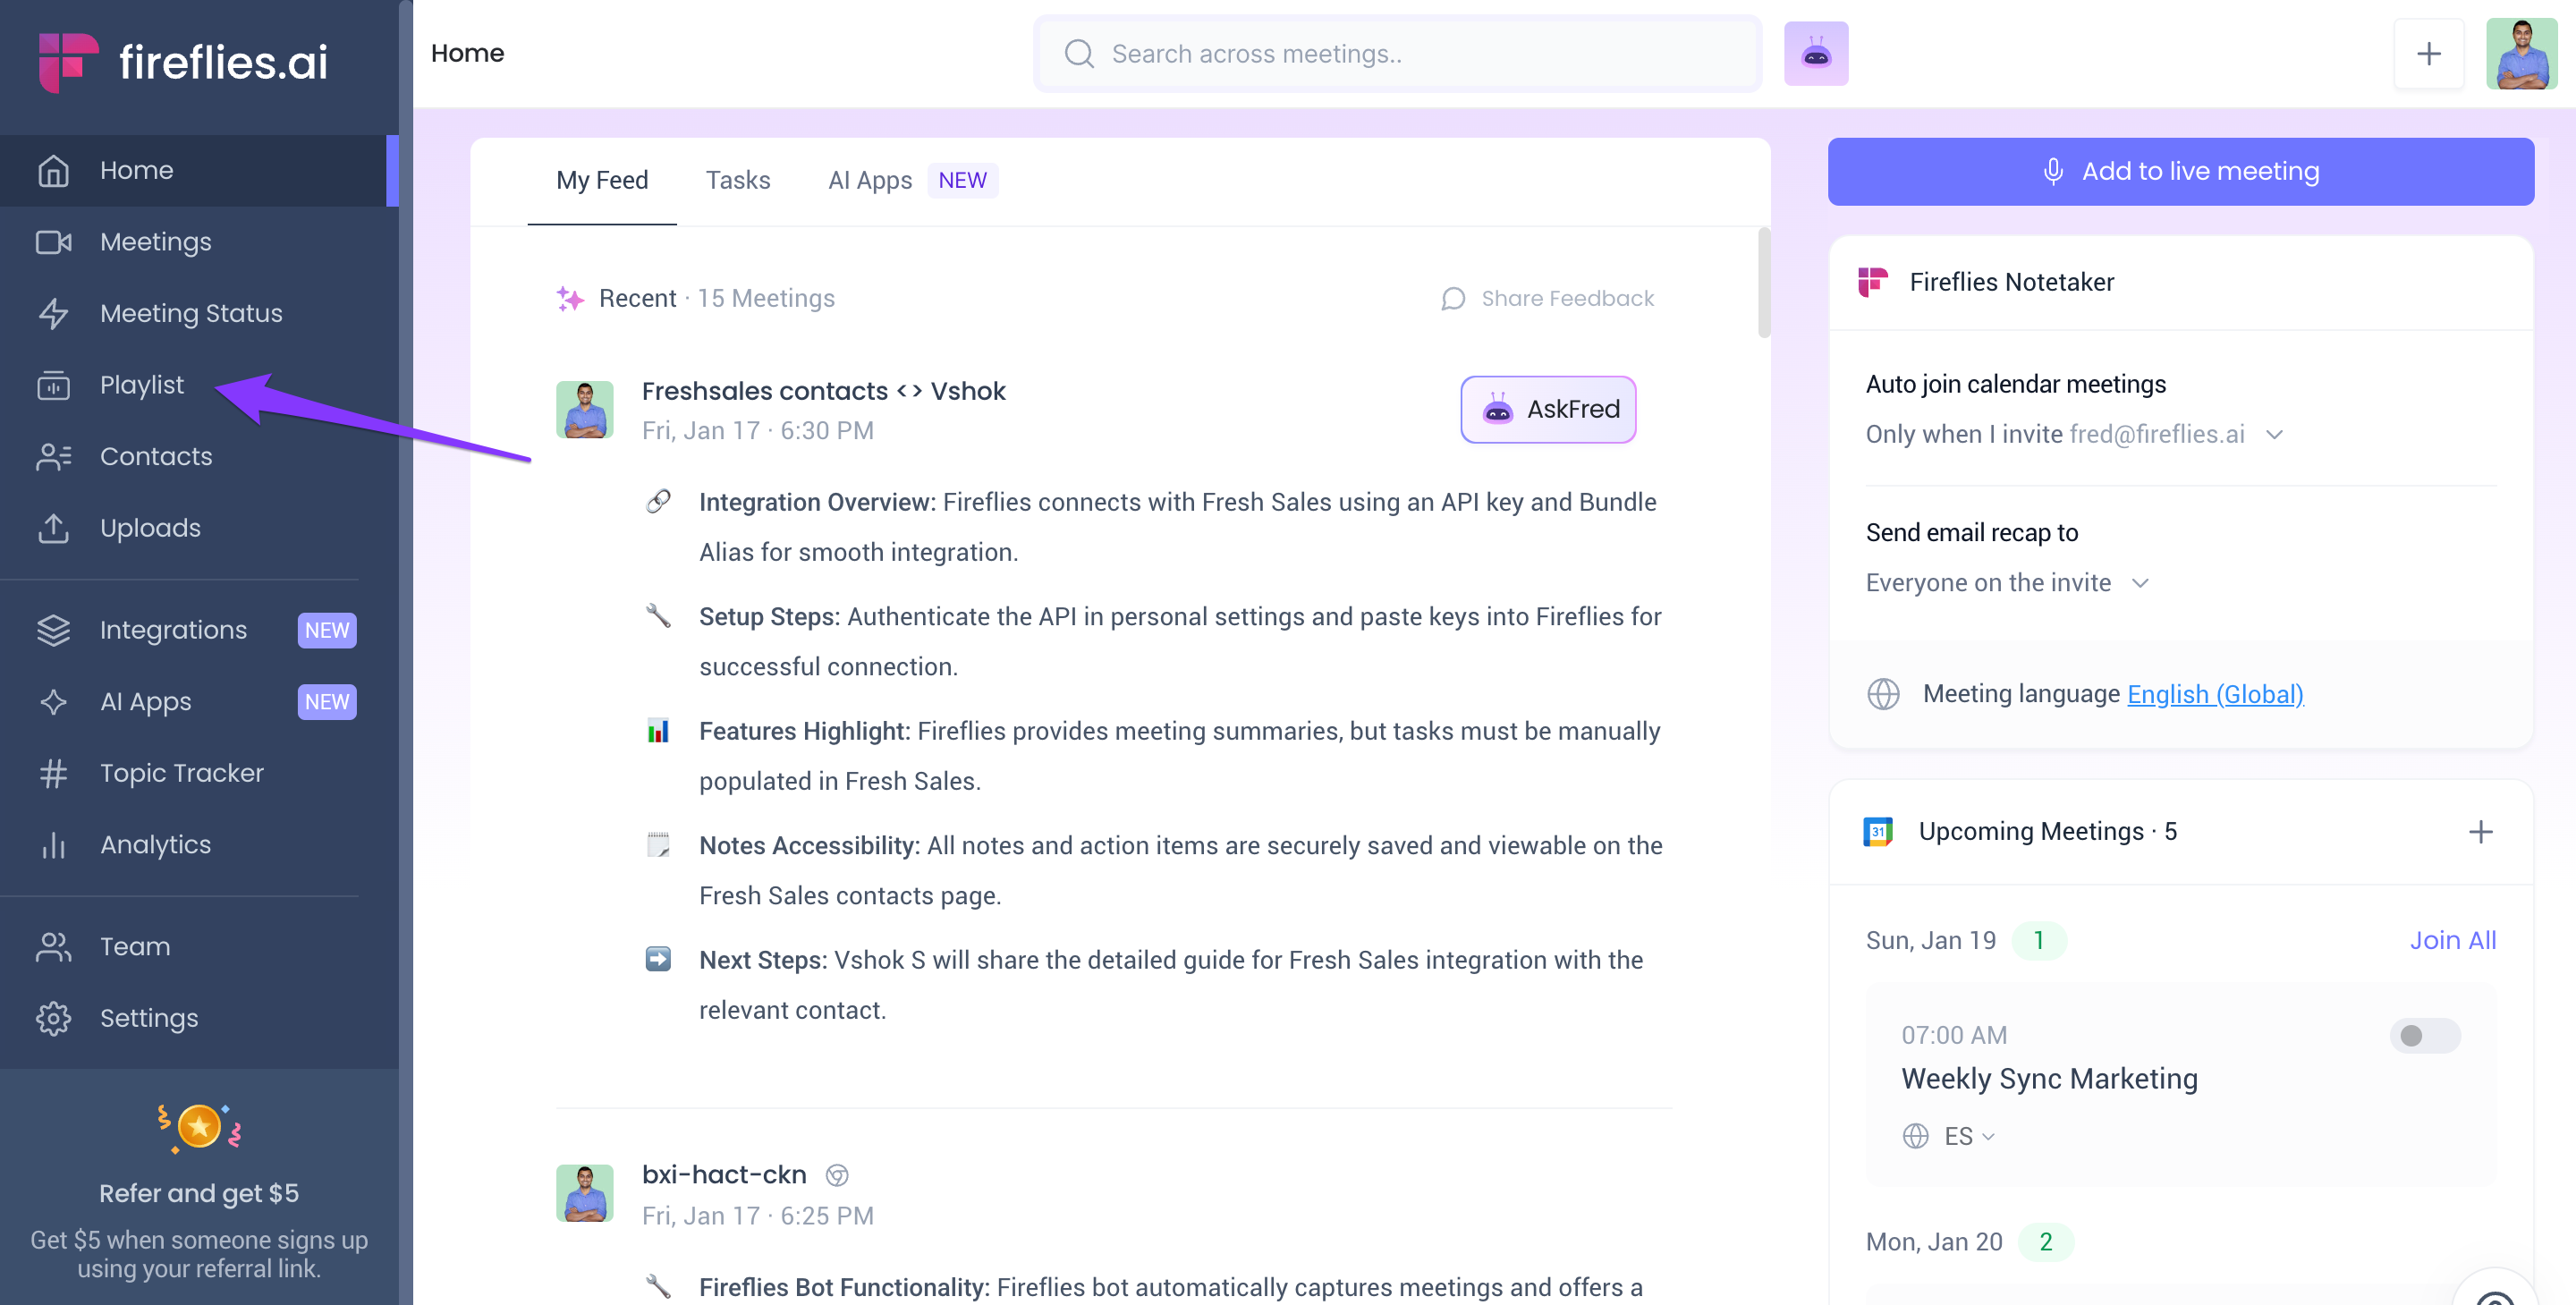Screen dimensions: 2576x1305
Task: Click the Mon, Jan 20 date label
Action: pos(1934,1242)
